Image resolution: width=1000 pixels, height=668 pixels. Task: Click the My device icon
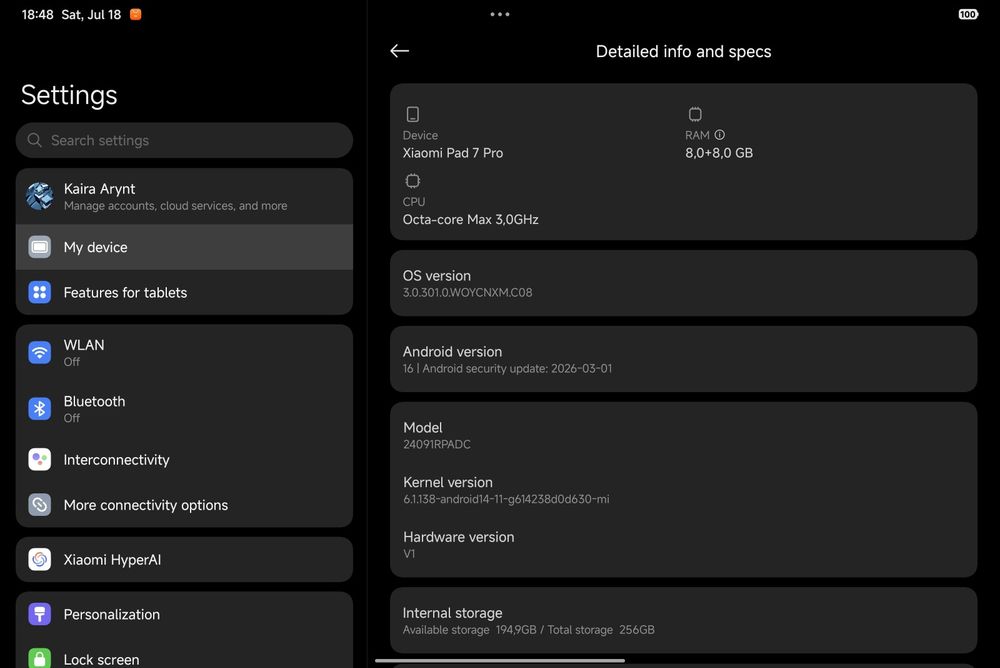coord(40,247)
